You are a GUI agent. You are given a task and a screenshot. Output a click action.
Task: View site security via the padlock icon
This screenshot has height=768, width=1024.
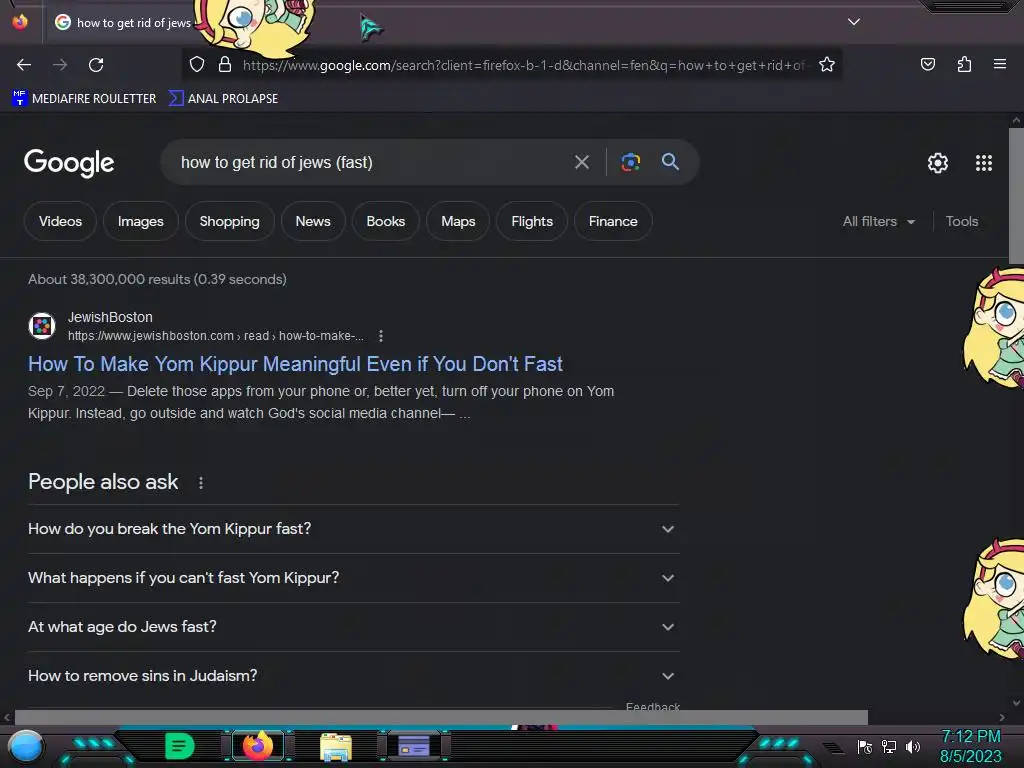tap(225, 65)
